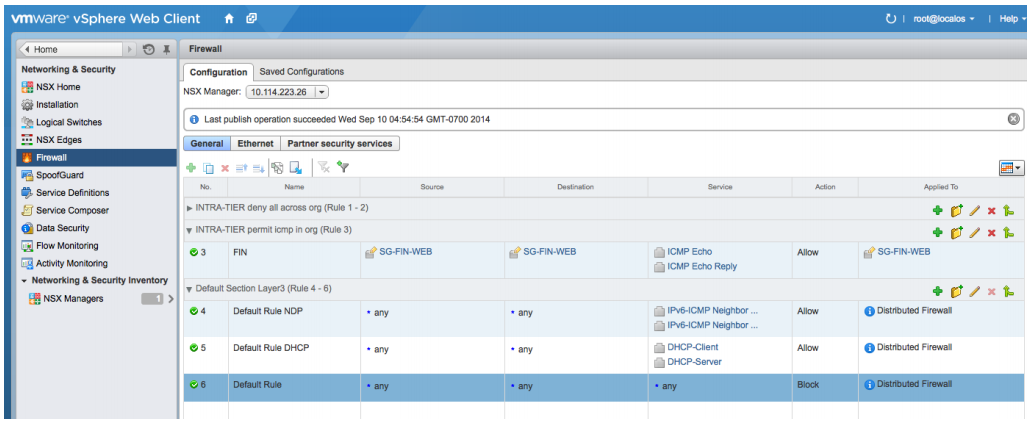Click the refresh icon in top header

coord(890,19)
